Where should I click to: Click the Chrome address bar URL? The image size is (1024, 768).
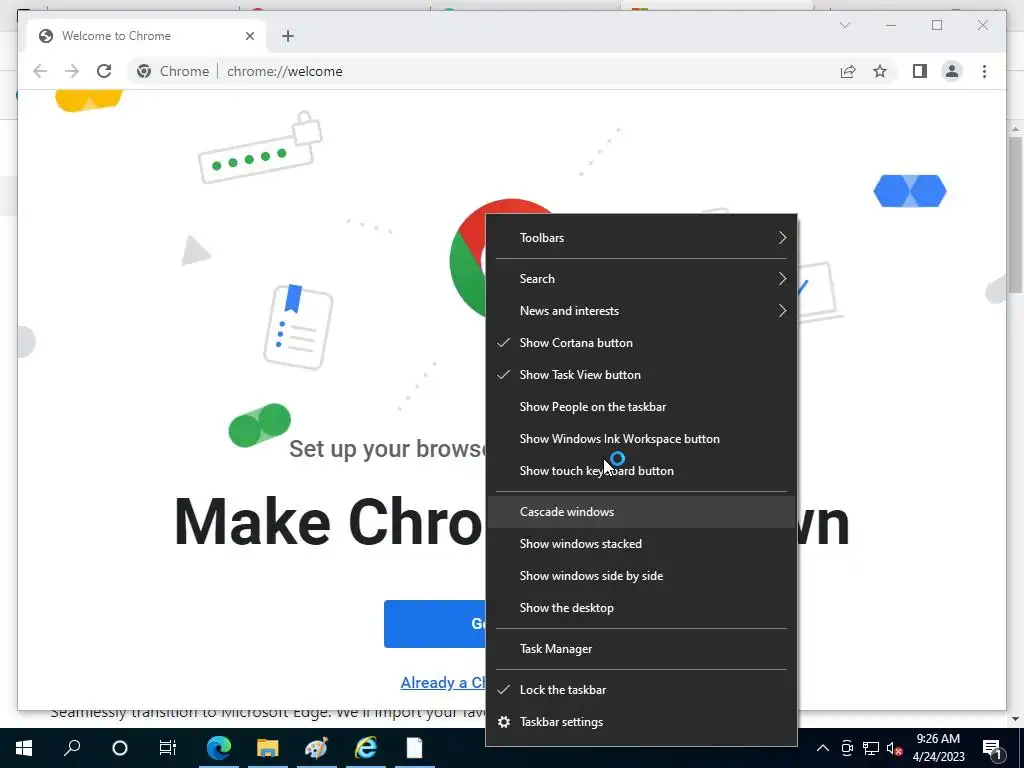(x=285, y=71)
